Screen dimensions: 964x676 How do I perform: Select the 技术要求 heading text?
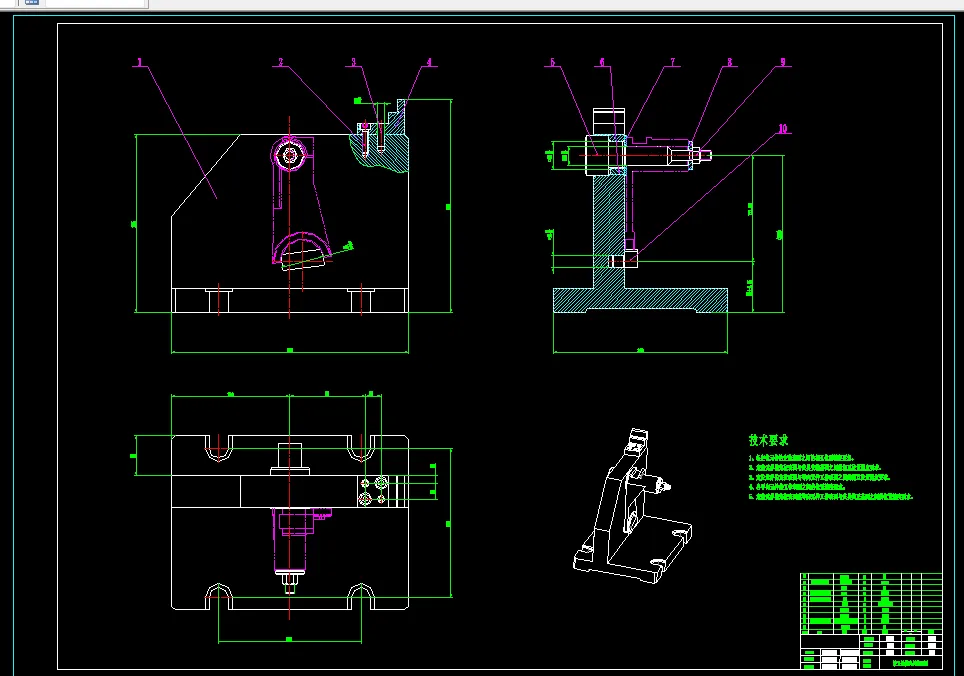click(768, 440)
